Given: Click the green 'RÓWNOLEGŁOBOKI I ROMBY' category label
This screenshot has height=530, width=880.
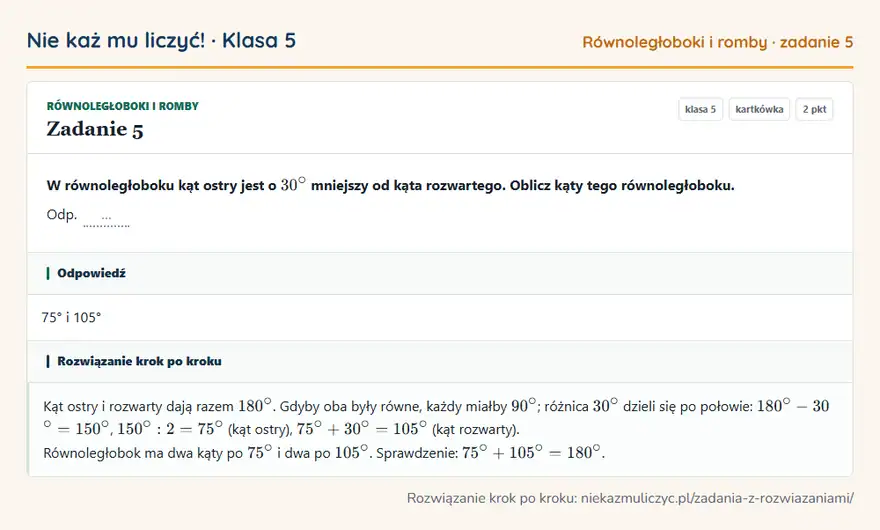Looking at the screenshot, I should 122,106.
